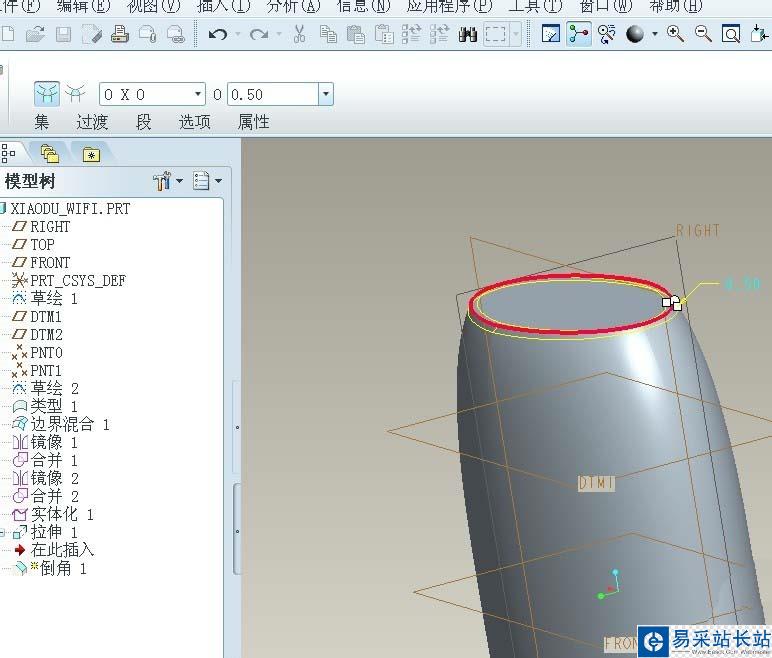This screenshot has height=658, width=772.
Task: Click the white chamfer drag handle on edge
Action: click(672, 301)
